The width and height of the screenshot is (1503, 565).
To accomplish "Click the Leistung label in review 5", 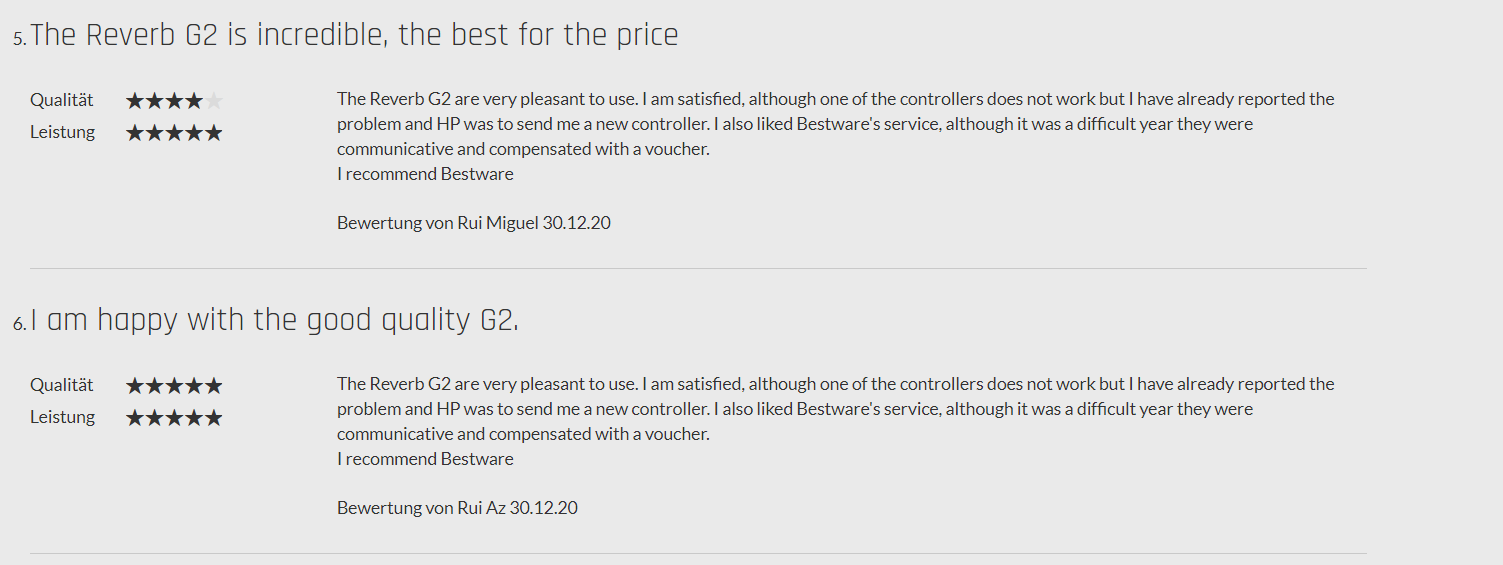I will (62, 132).
